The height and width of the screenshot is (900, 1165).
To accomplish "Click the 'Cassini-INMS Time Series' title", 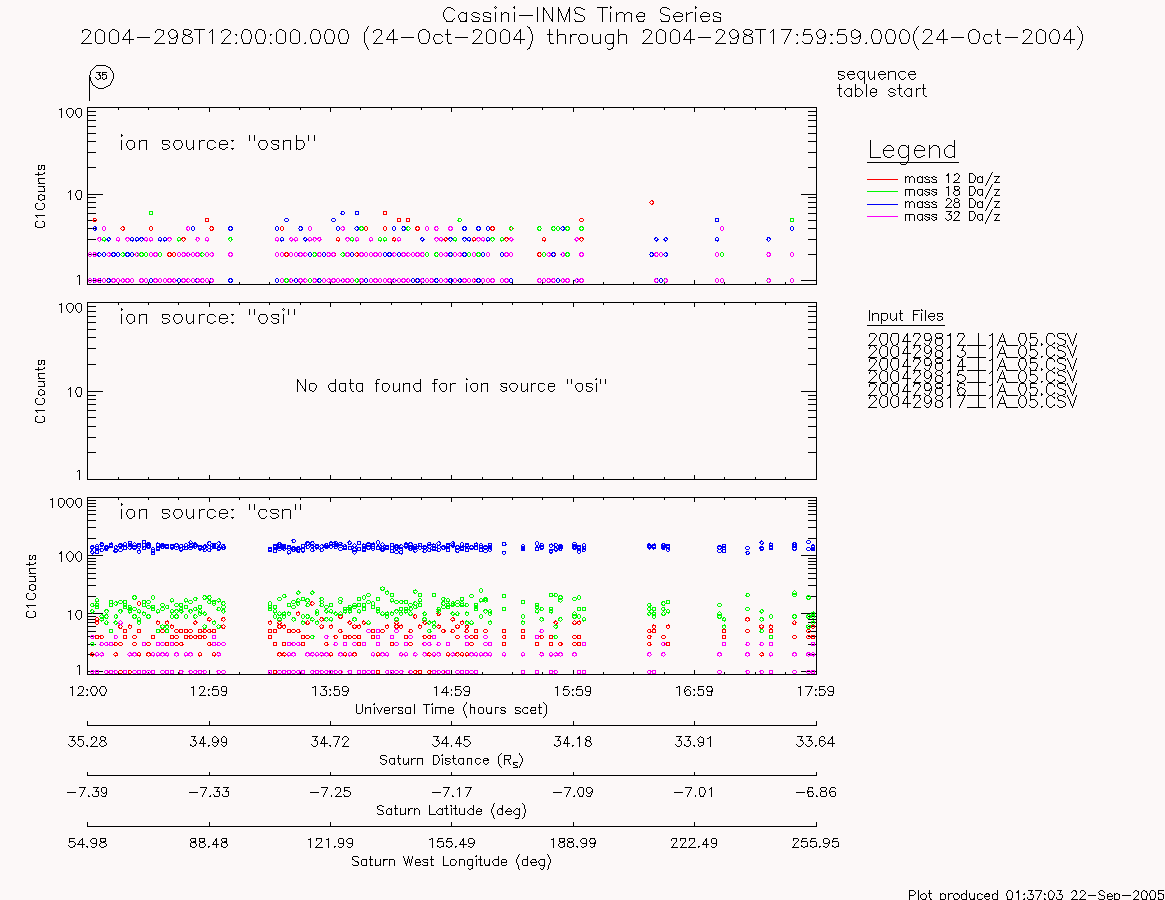I will [582, 15].
